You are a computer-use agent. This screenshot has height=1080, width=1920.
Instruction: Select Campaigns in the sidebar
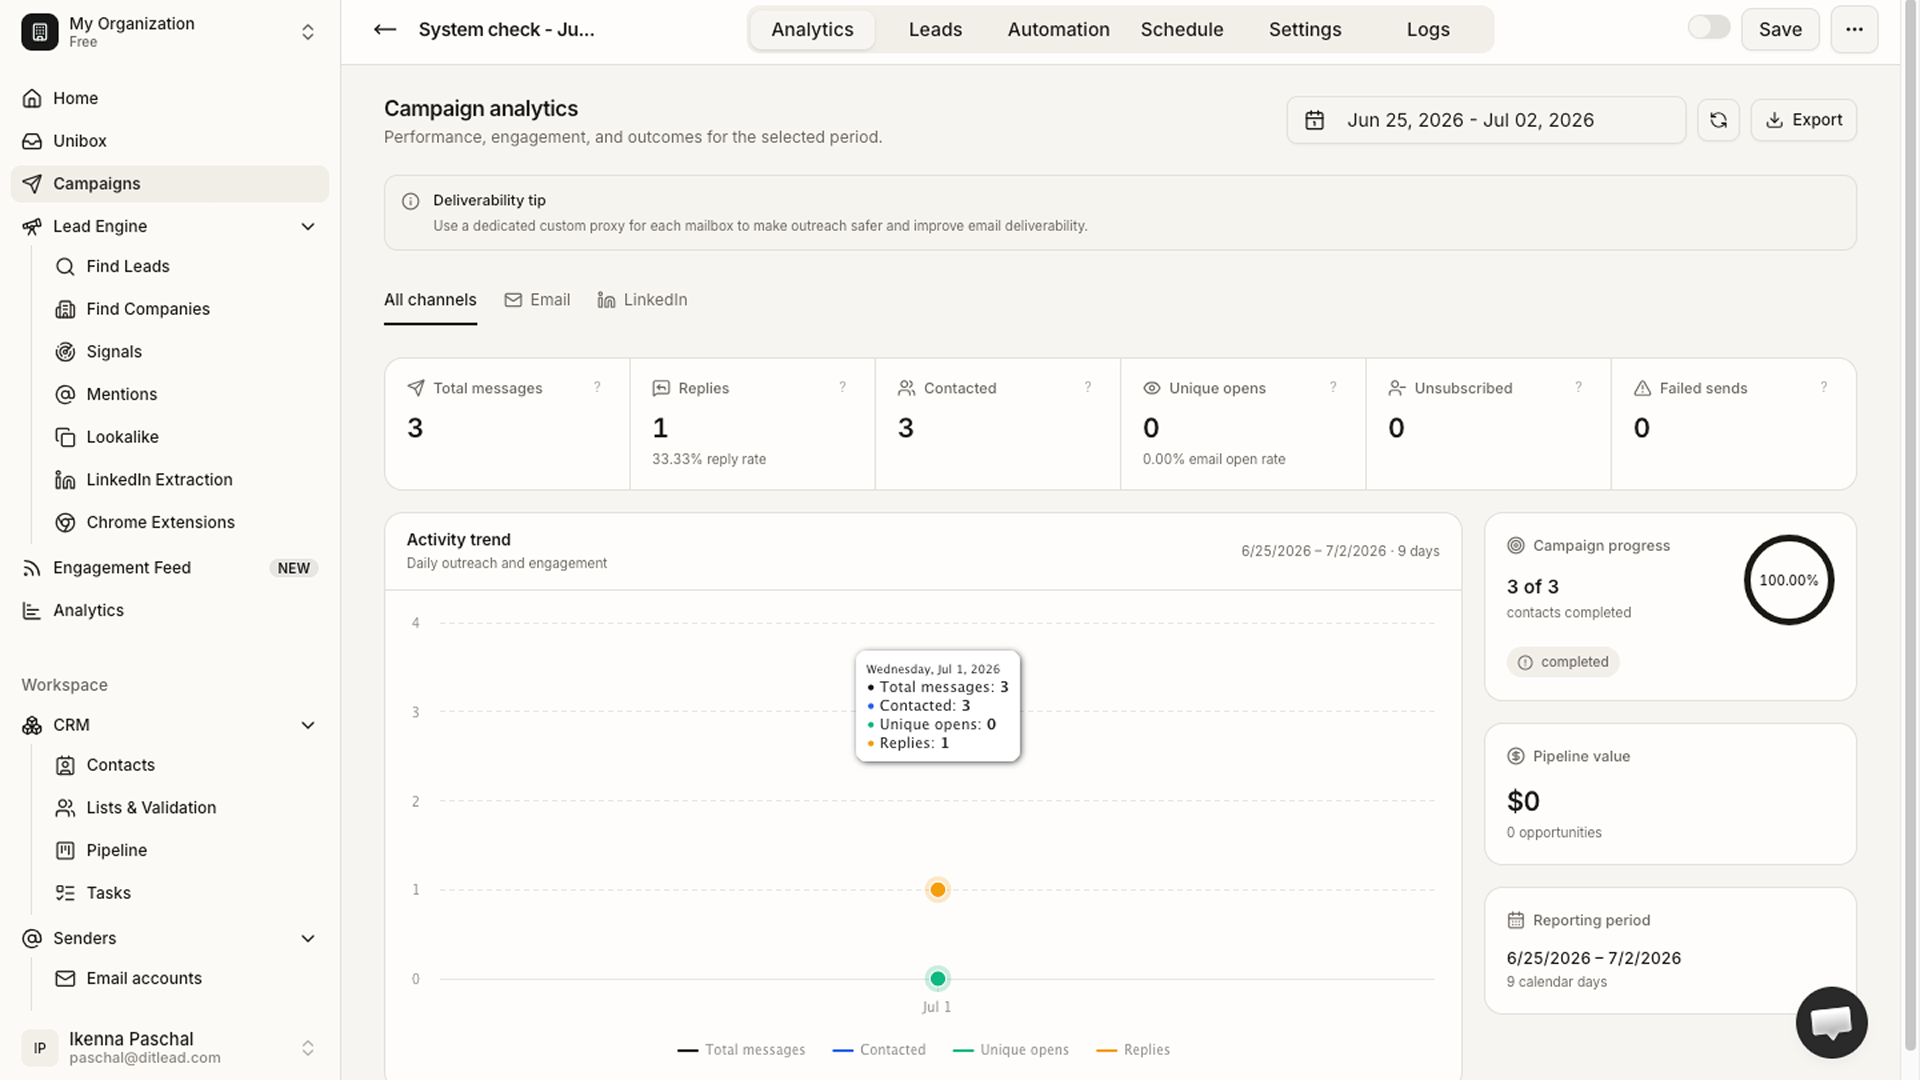[x=170, y=184]
